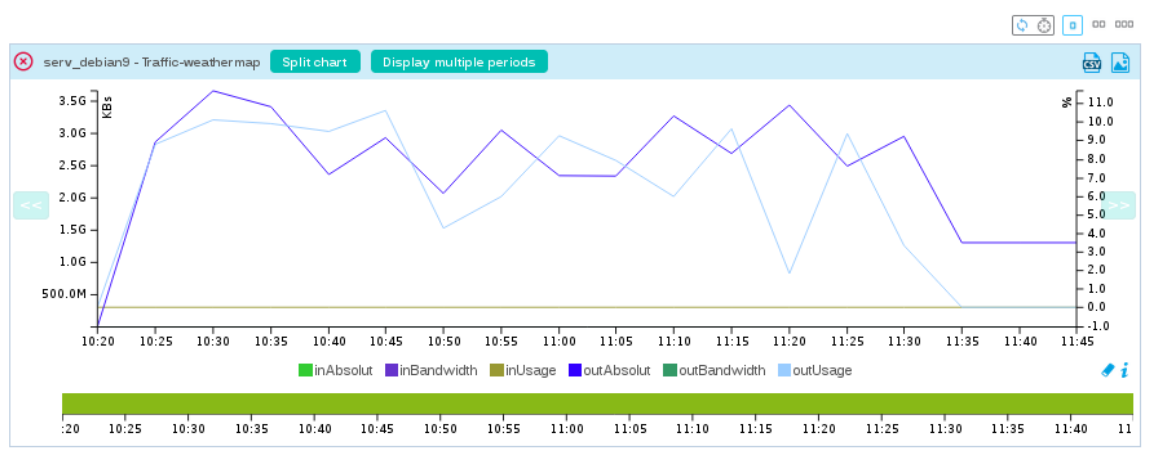
Task: Click the eraser icon beside the legend
Action: point(1107,370)
